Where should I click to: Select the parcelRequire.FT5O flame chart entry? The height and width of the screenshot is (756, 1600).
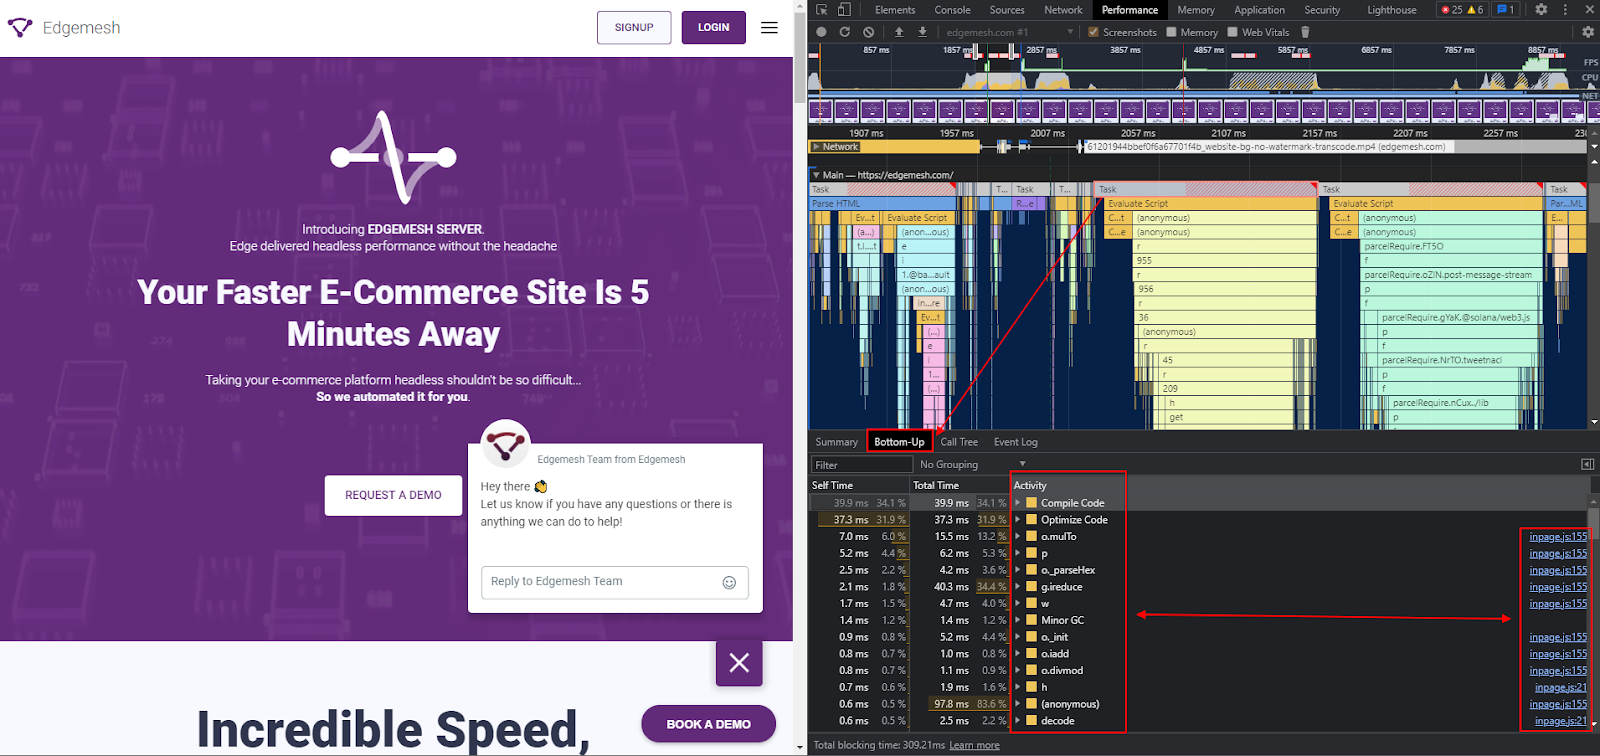[x=1452, y=246]
